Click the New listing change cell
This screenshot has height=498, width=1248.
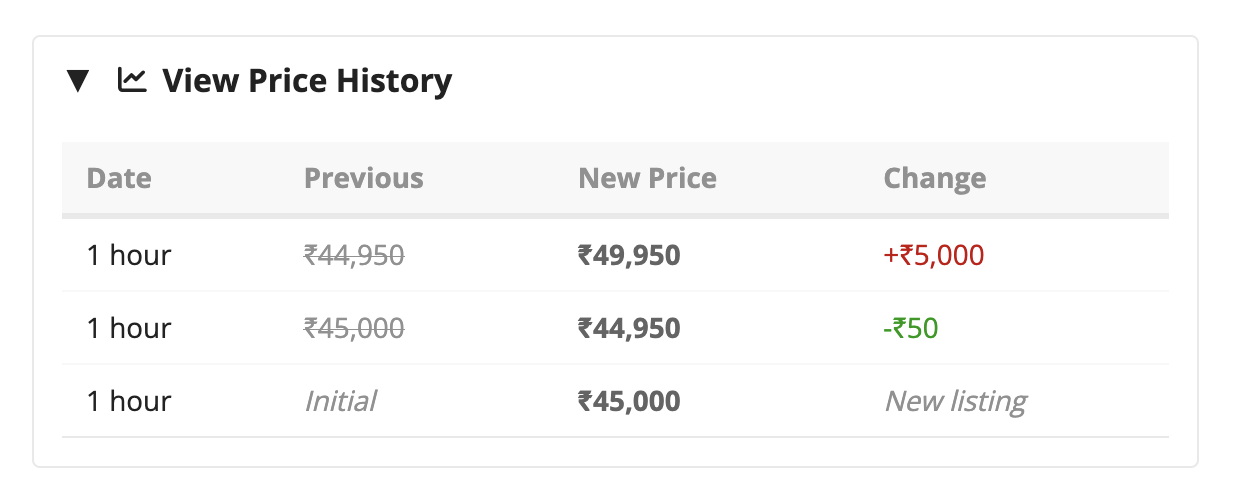click(x=955, y=401)
